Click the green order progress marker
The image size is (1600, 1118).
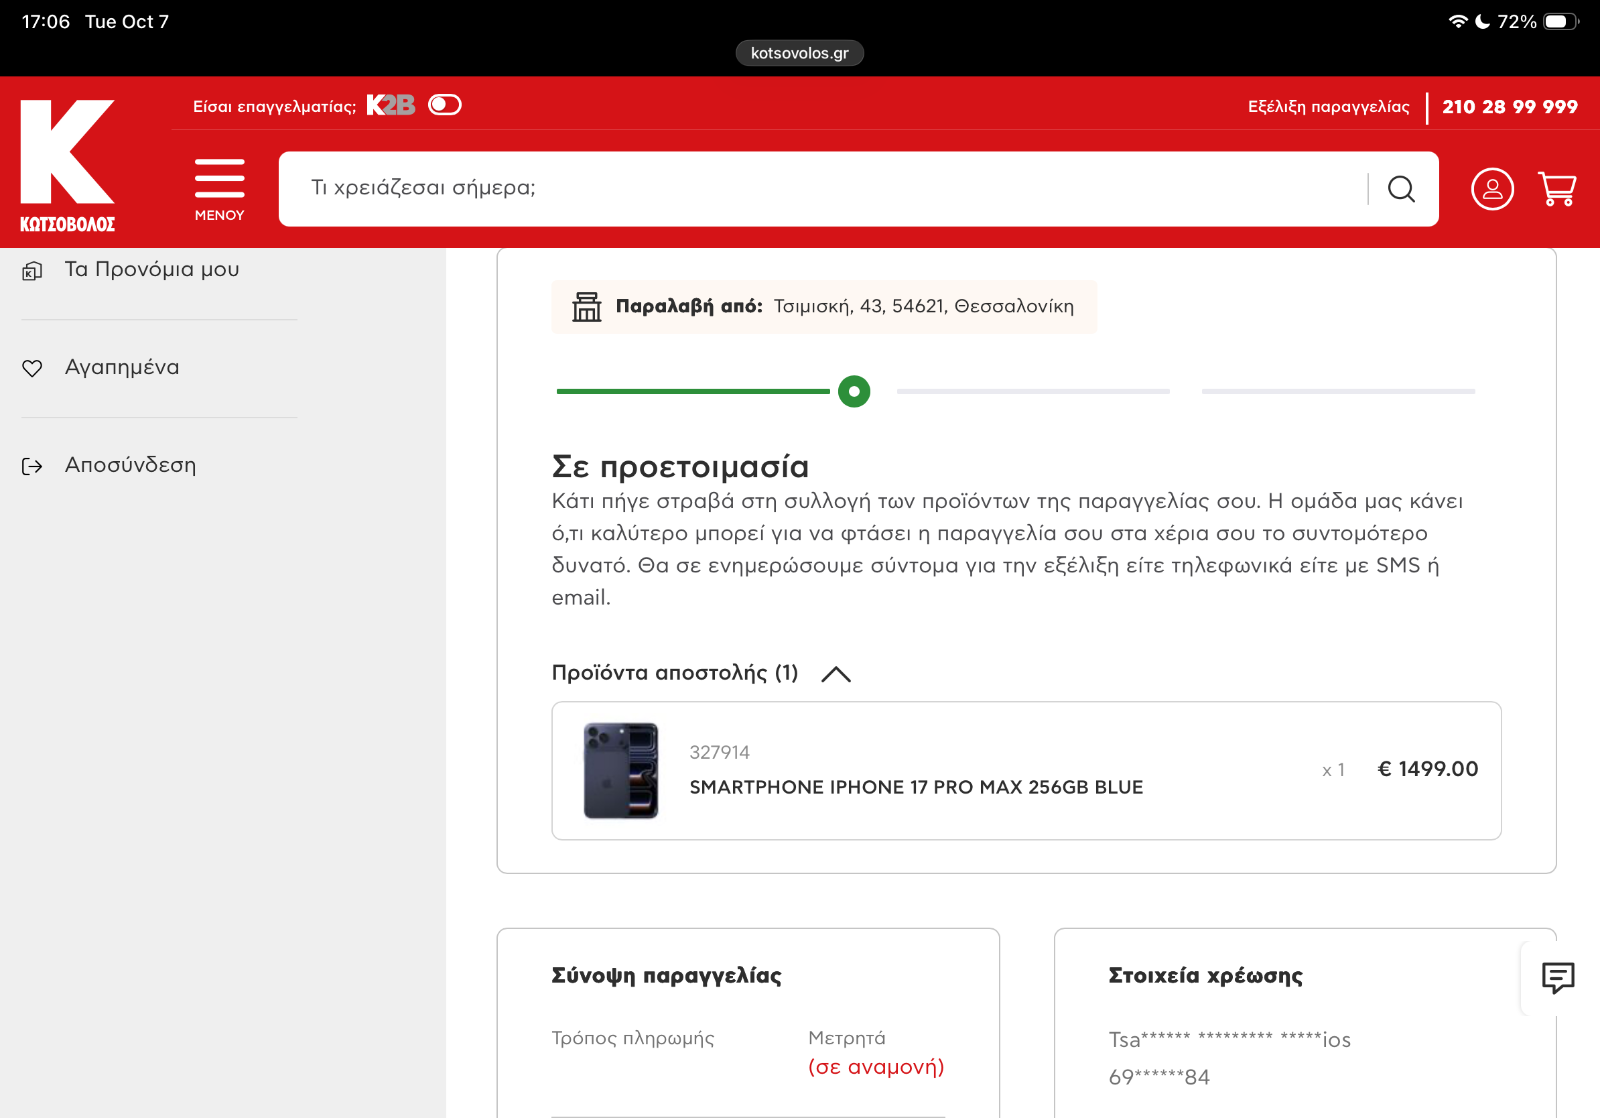[854, 391]
